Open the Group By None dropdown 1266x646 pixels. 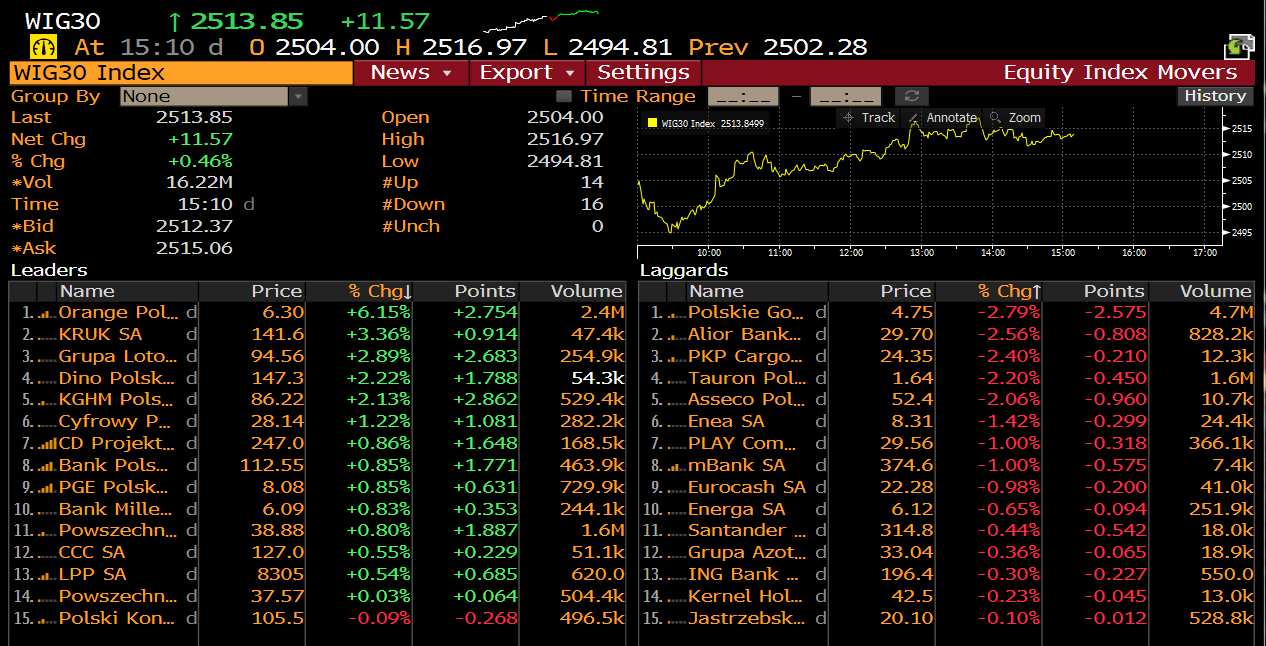(213, 97)
